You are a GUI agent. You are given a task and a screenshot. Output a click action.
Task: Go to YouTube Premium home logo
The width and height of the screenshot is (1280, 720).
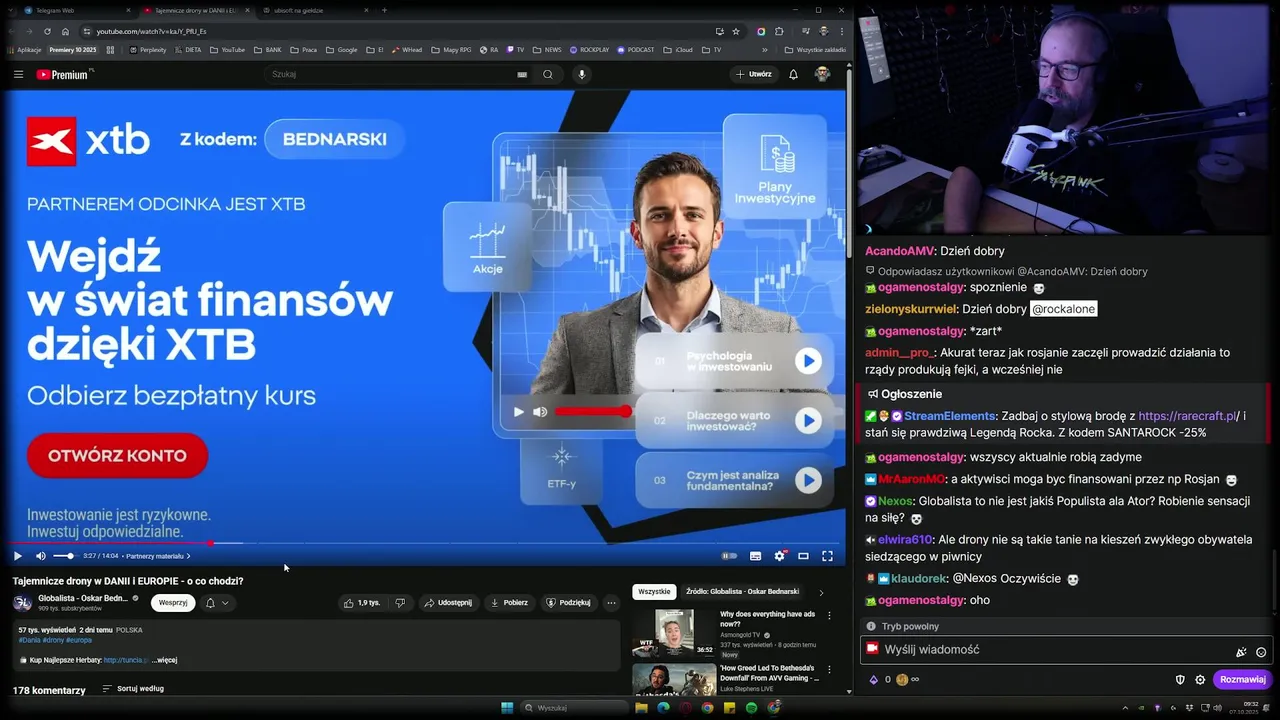[x=64, y=74]
